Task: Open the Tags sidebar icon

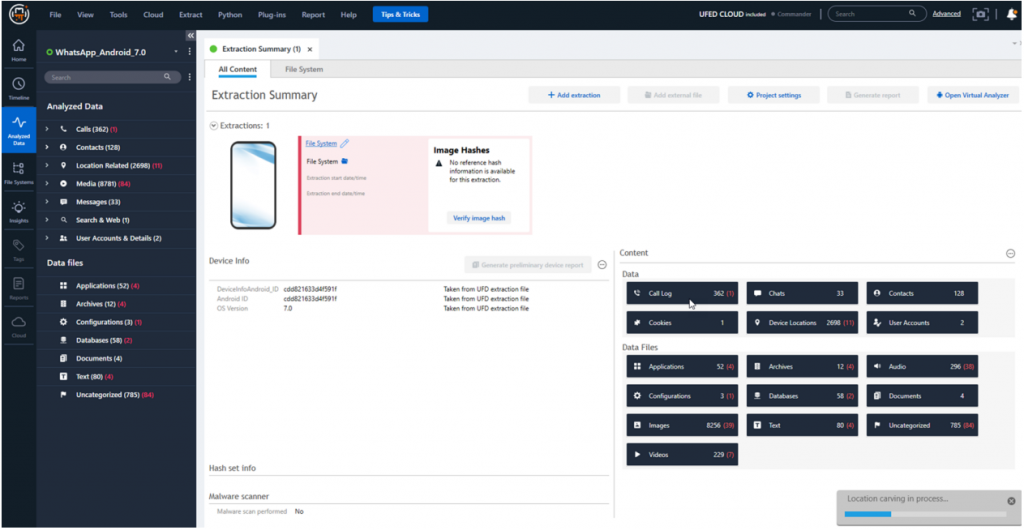Action: pos(18,249)
